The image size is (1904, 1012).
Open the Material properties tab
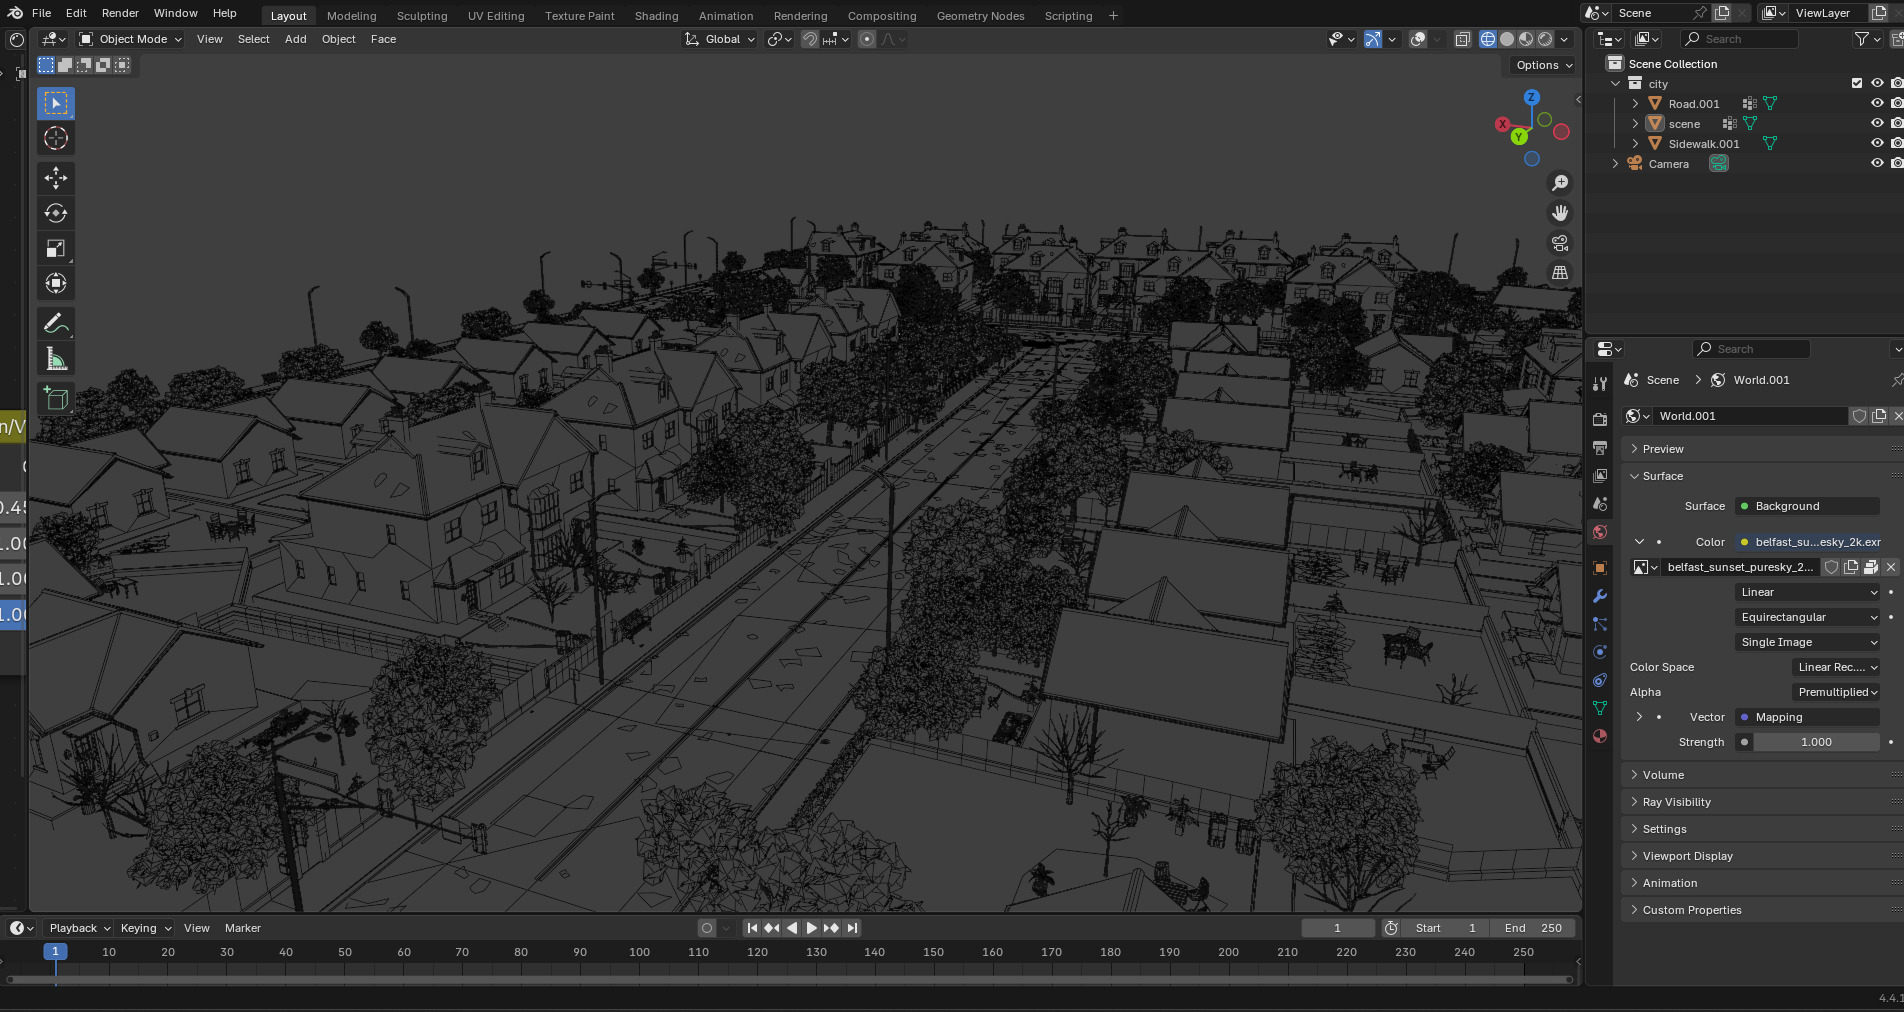(x=1600, y=736)
